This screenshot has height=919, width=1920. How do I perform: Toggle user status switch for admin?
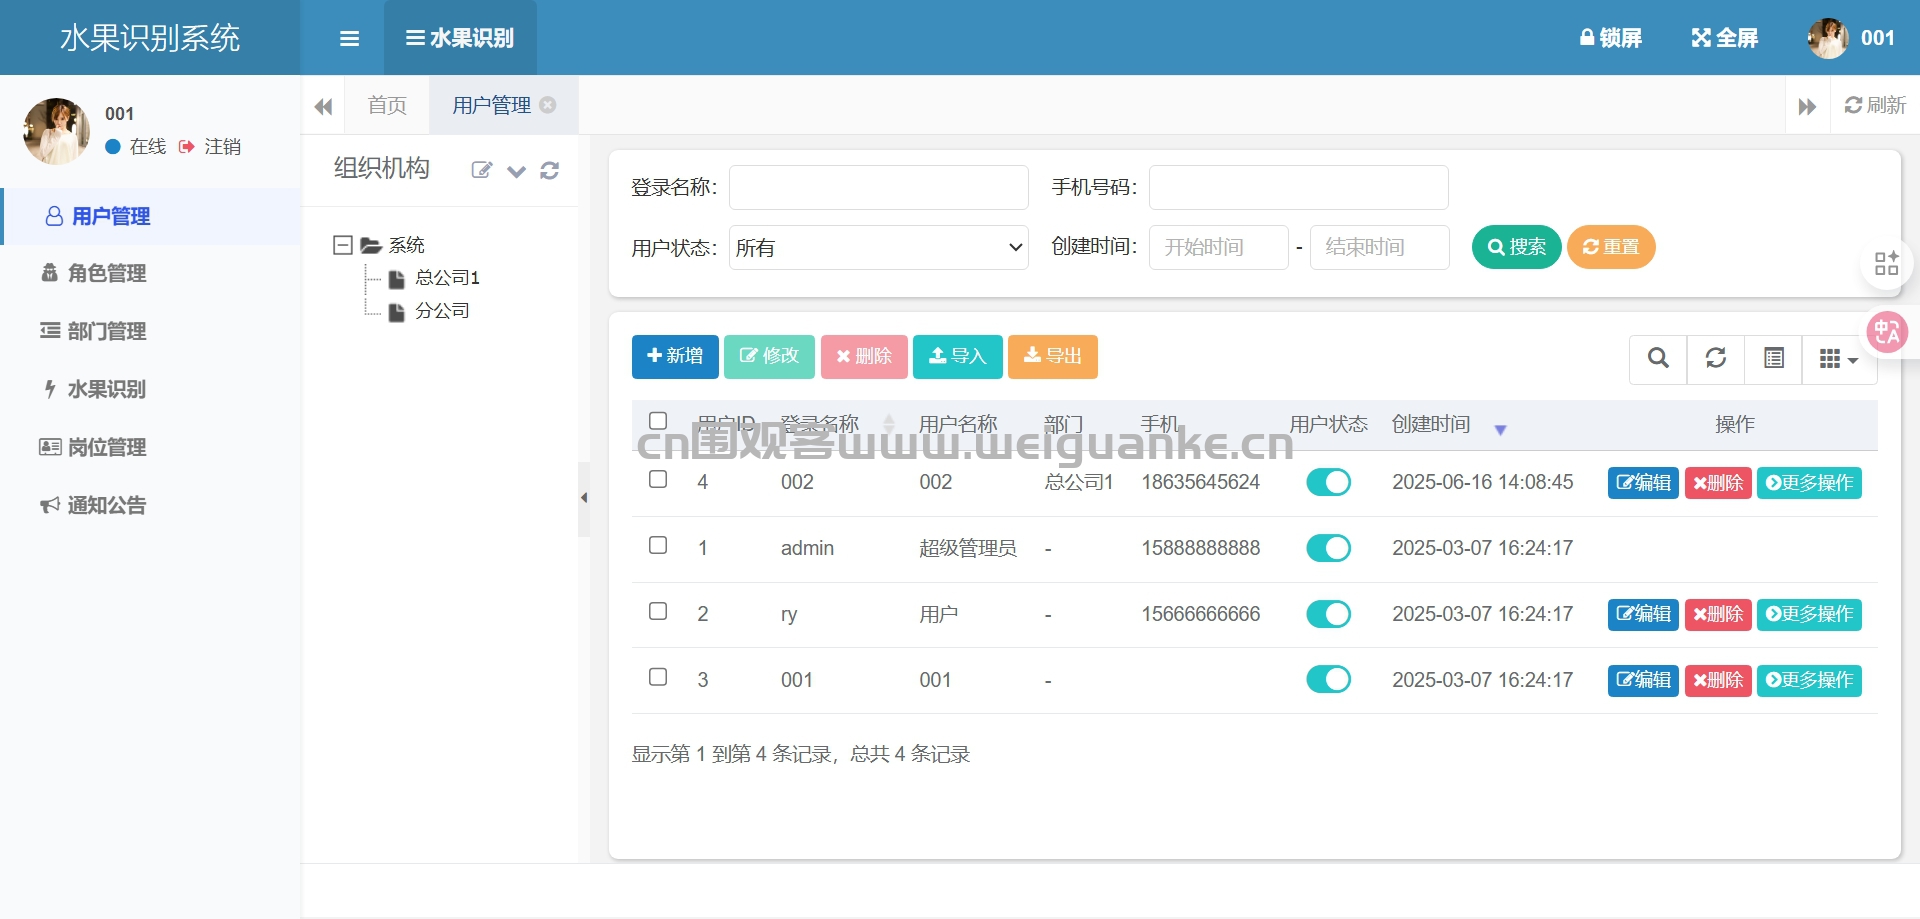click(1328, 548)
